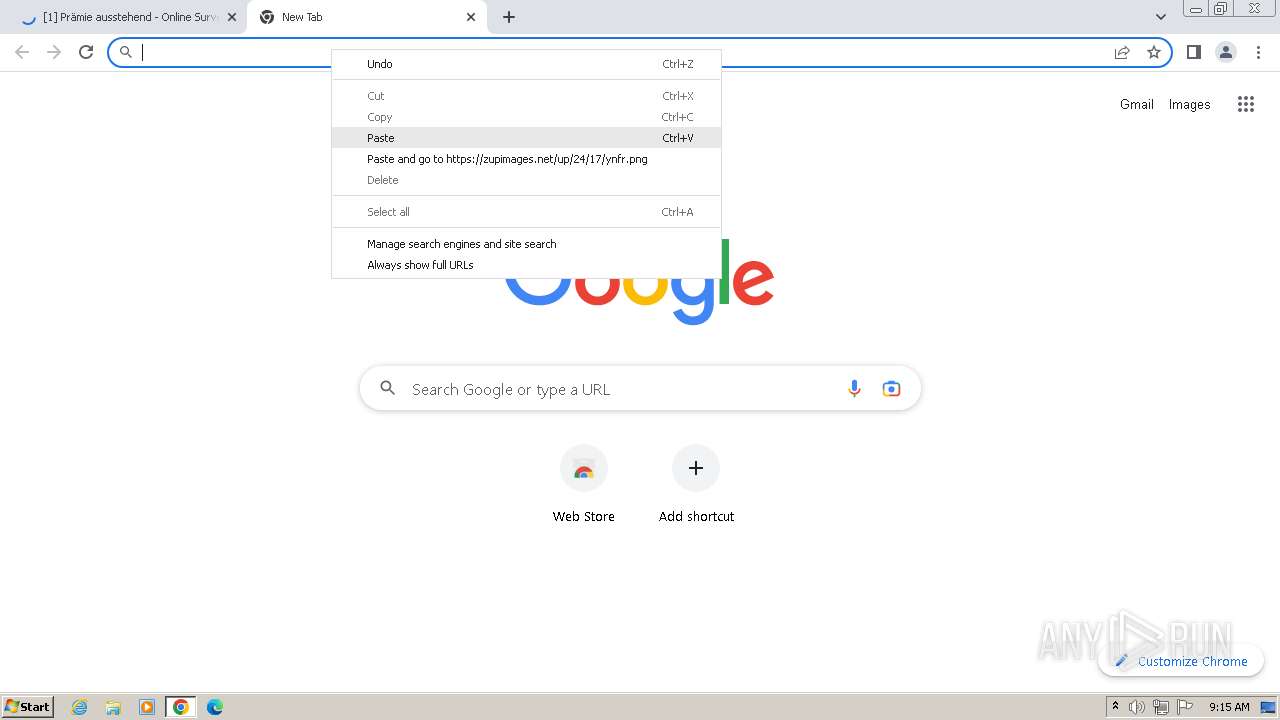The width and height of the screenshot is (1280, 720).
Task: Click the Show desktop tray button
Action: coord(1268,707)
